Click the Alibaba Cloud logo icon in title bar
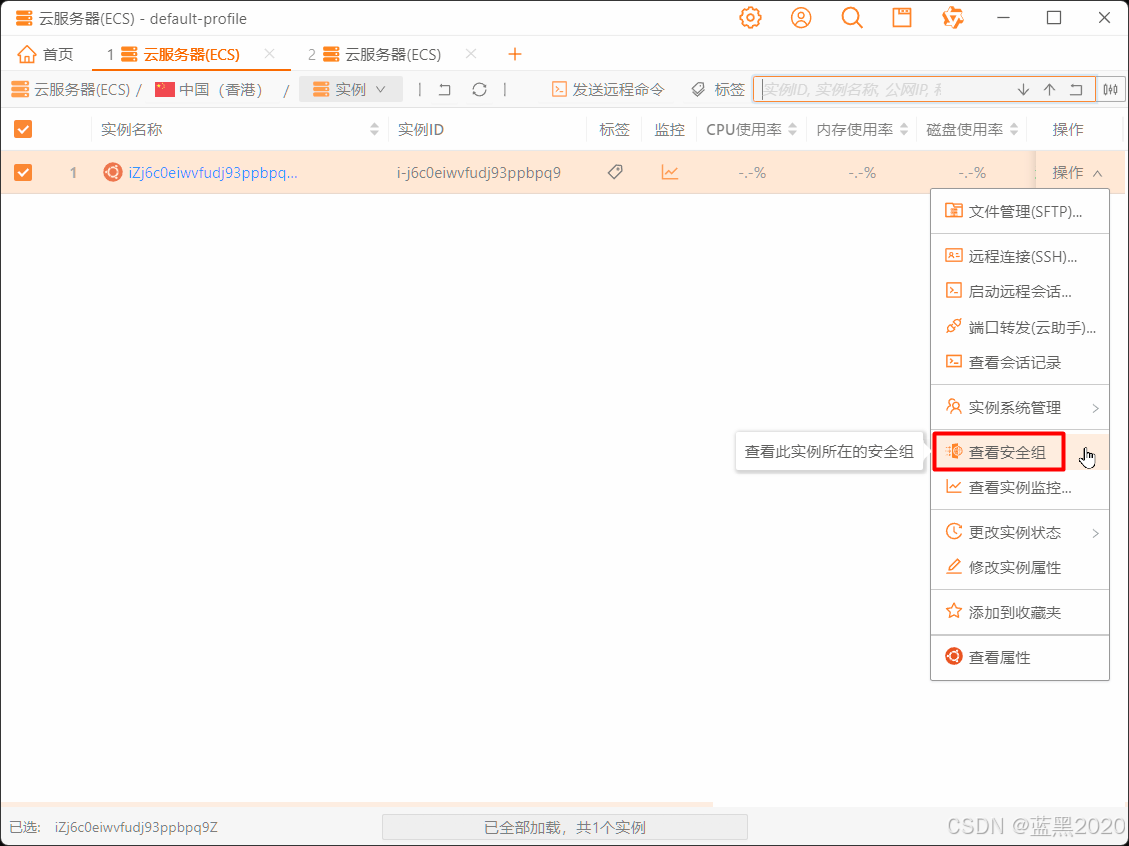Image resolution: width=1129 pixels, height=846 pixels. [x=953, y=18]
